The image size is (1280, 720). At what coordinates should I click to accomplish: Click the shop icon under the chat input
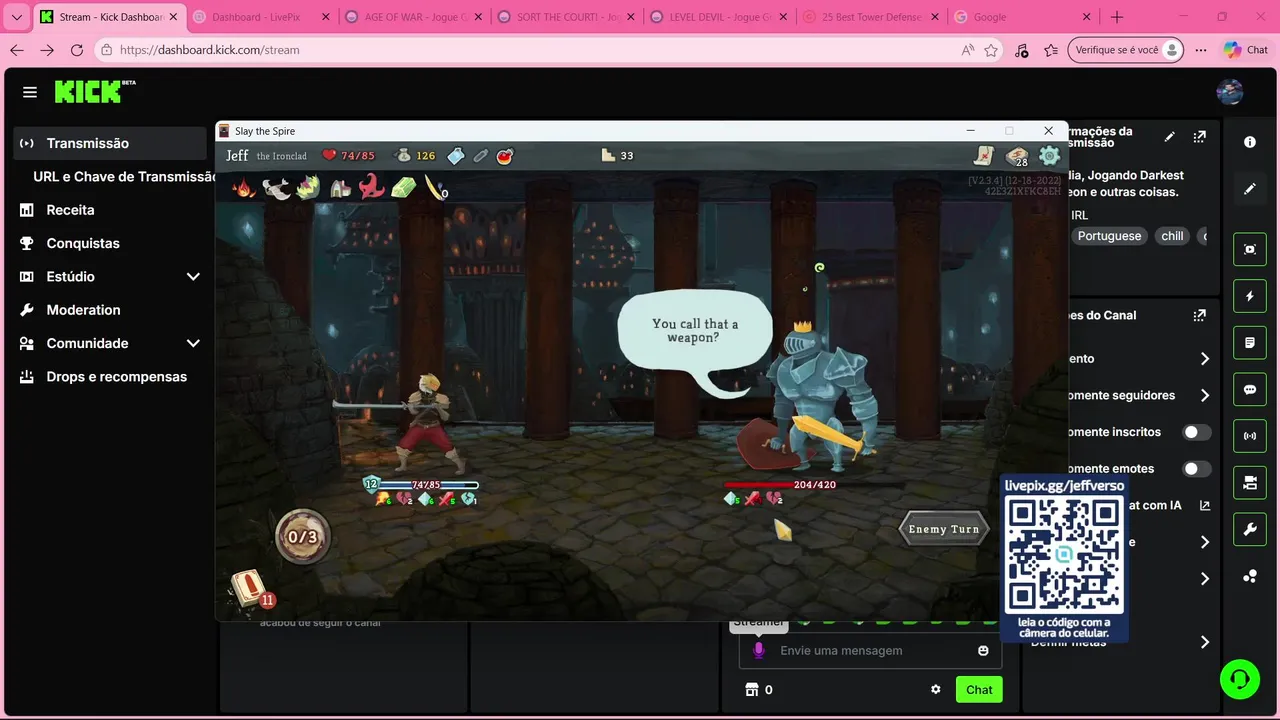click(752, 690)
